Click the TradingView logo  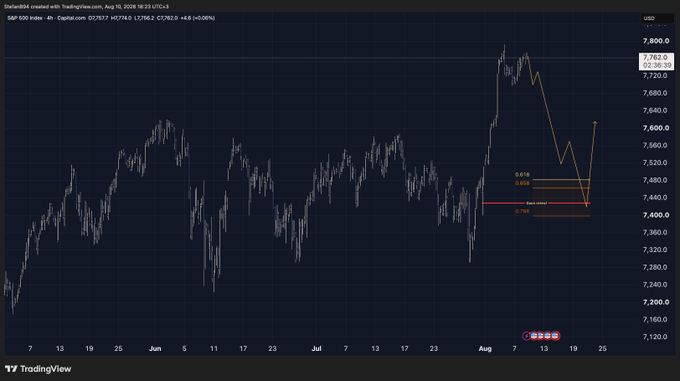point(38,369)
